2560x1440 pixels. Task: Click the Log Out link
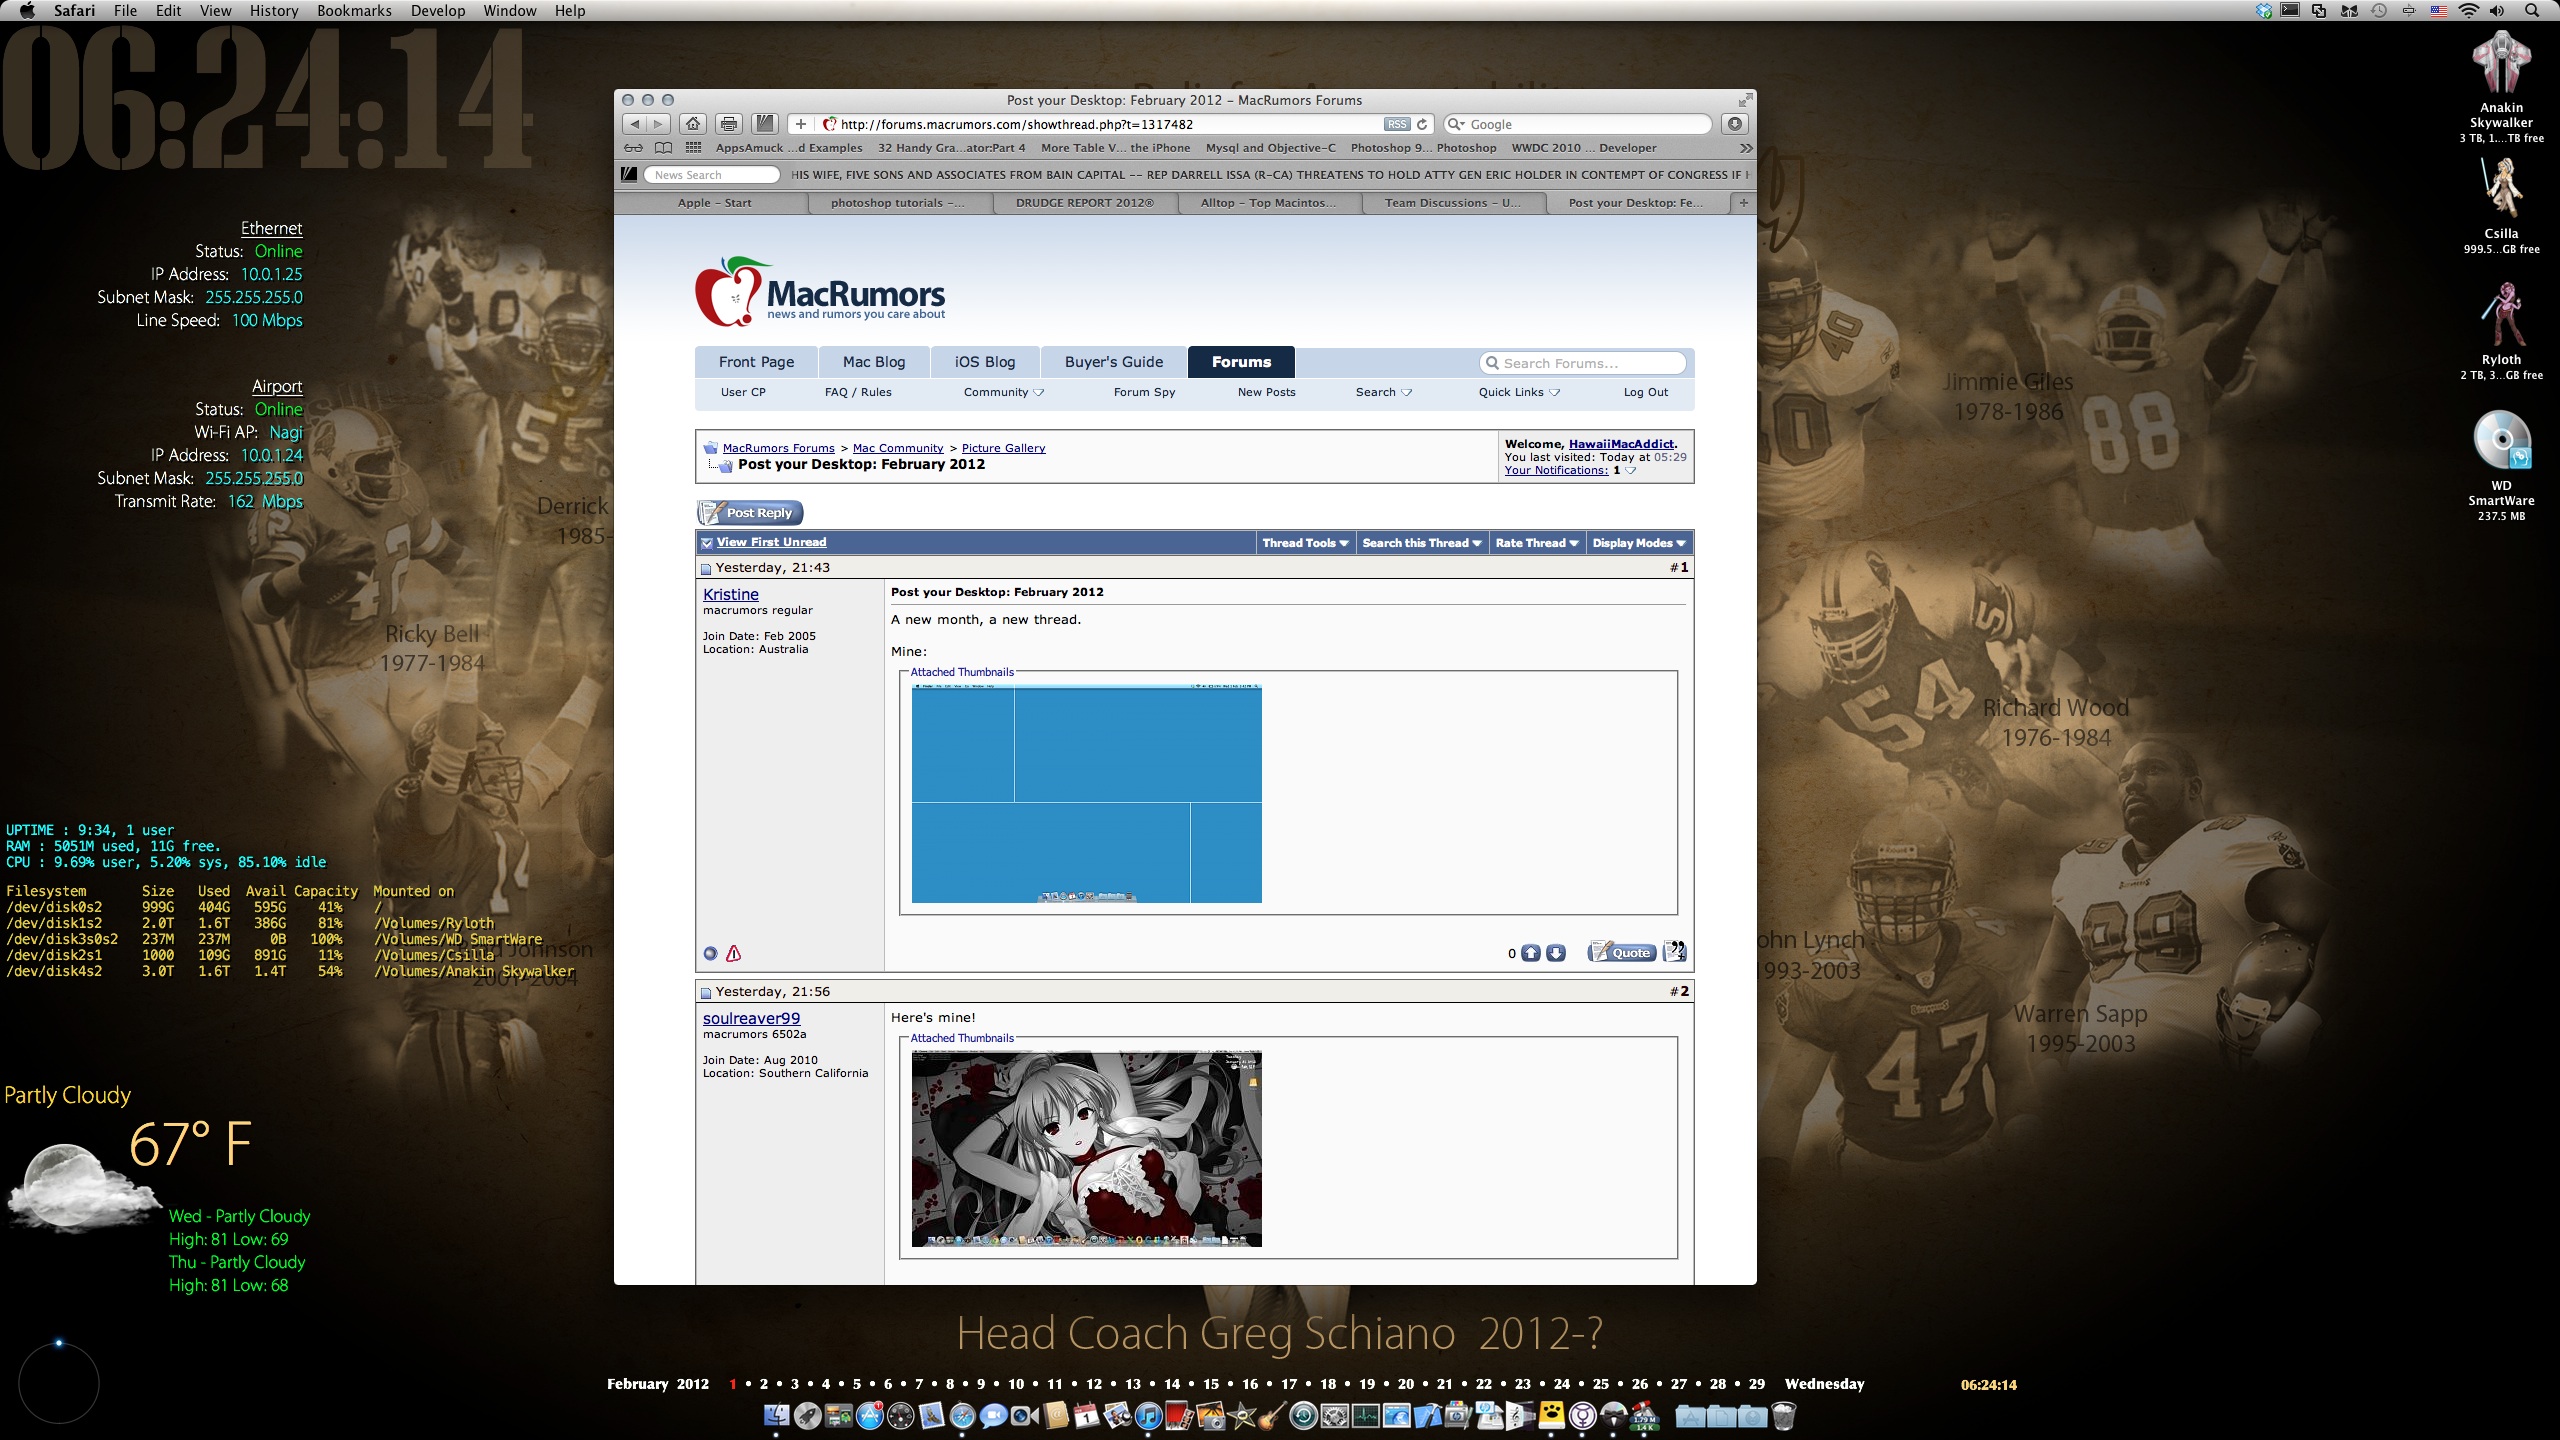point(1645,392)
